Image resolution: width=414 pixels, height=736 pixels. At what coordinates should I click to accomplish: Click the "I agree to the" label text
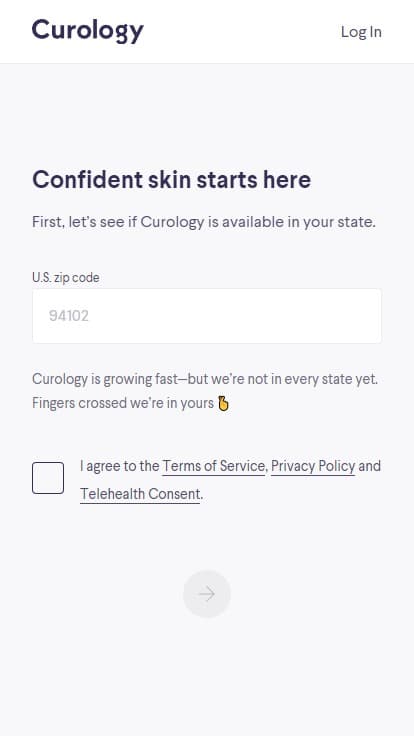click(120, 466)
